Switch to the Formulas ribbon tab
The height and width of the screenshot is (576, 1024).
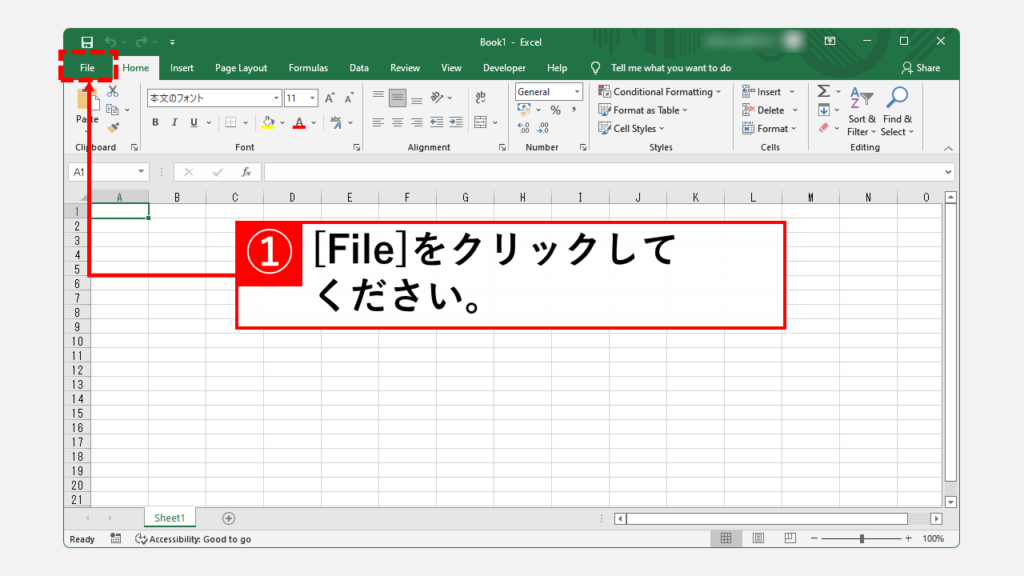tap(308, 68)
